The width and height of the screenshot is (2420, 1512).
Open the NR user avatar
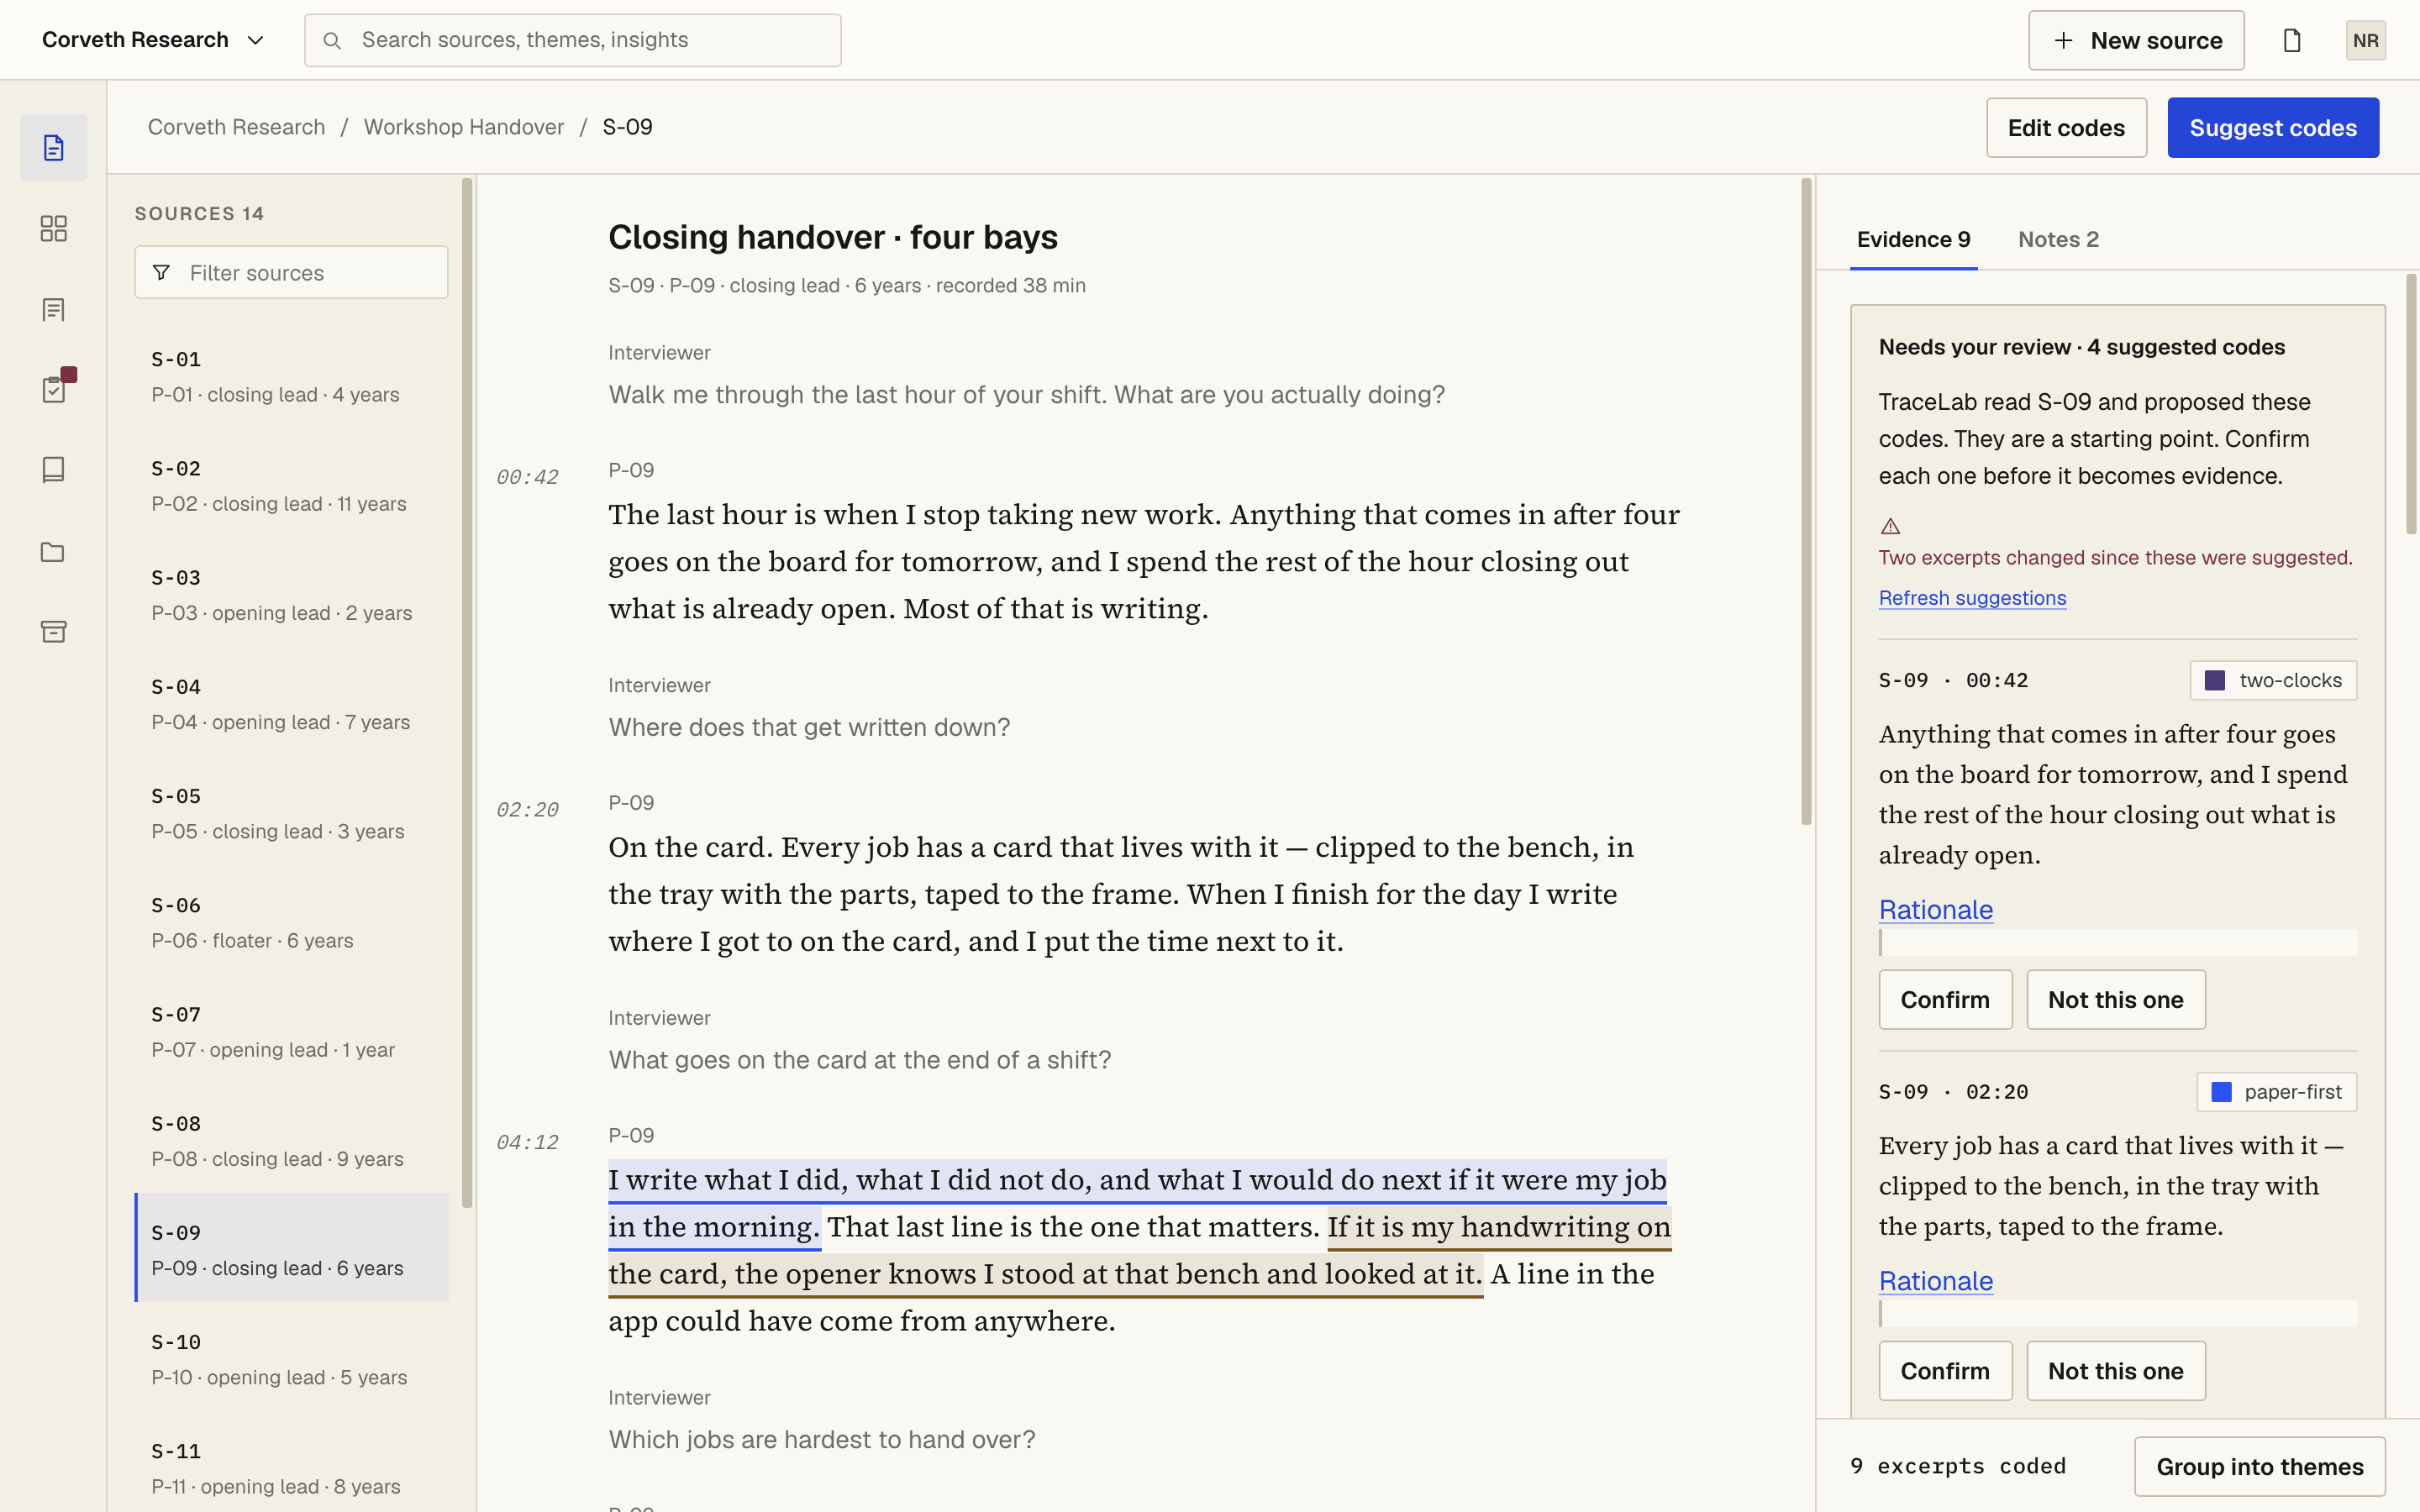click(x=2365, y=40)
